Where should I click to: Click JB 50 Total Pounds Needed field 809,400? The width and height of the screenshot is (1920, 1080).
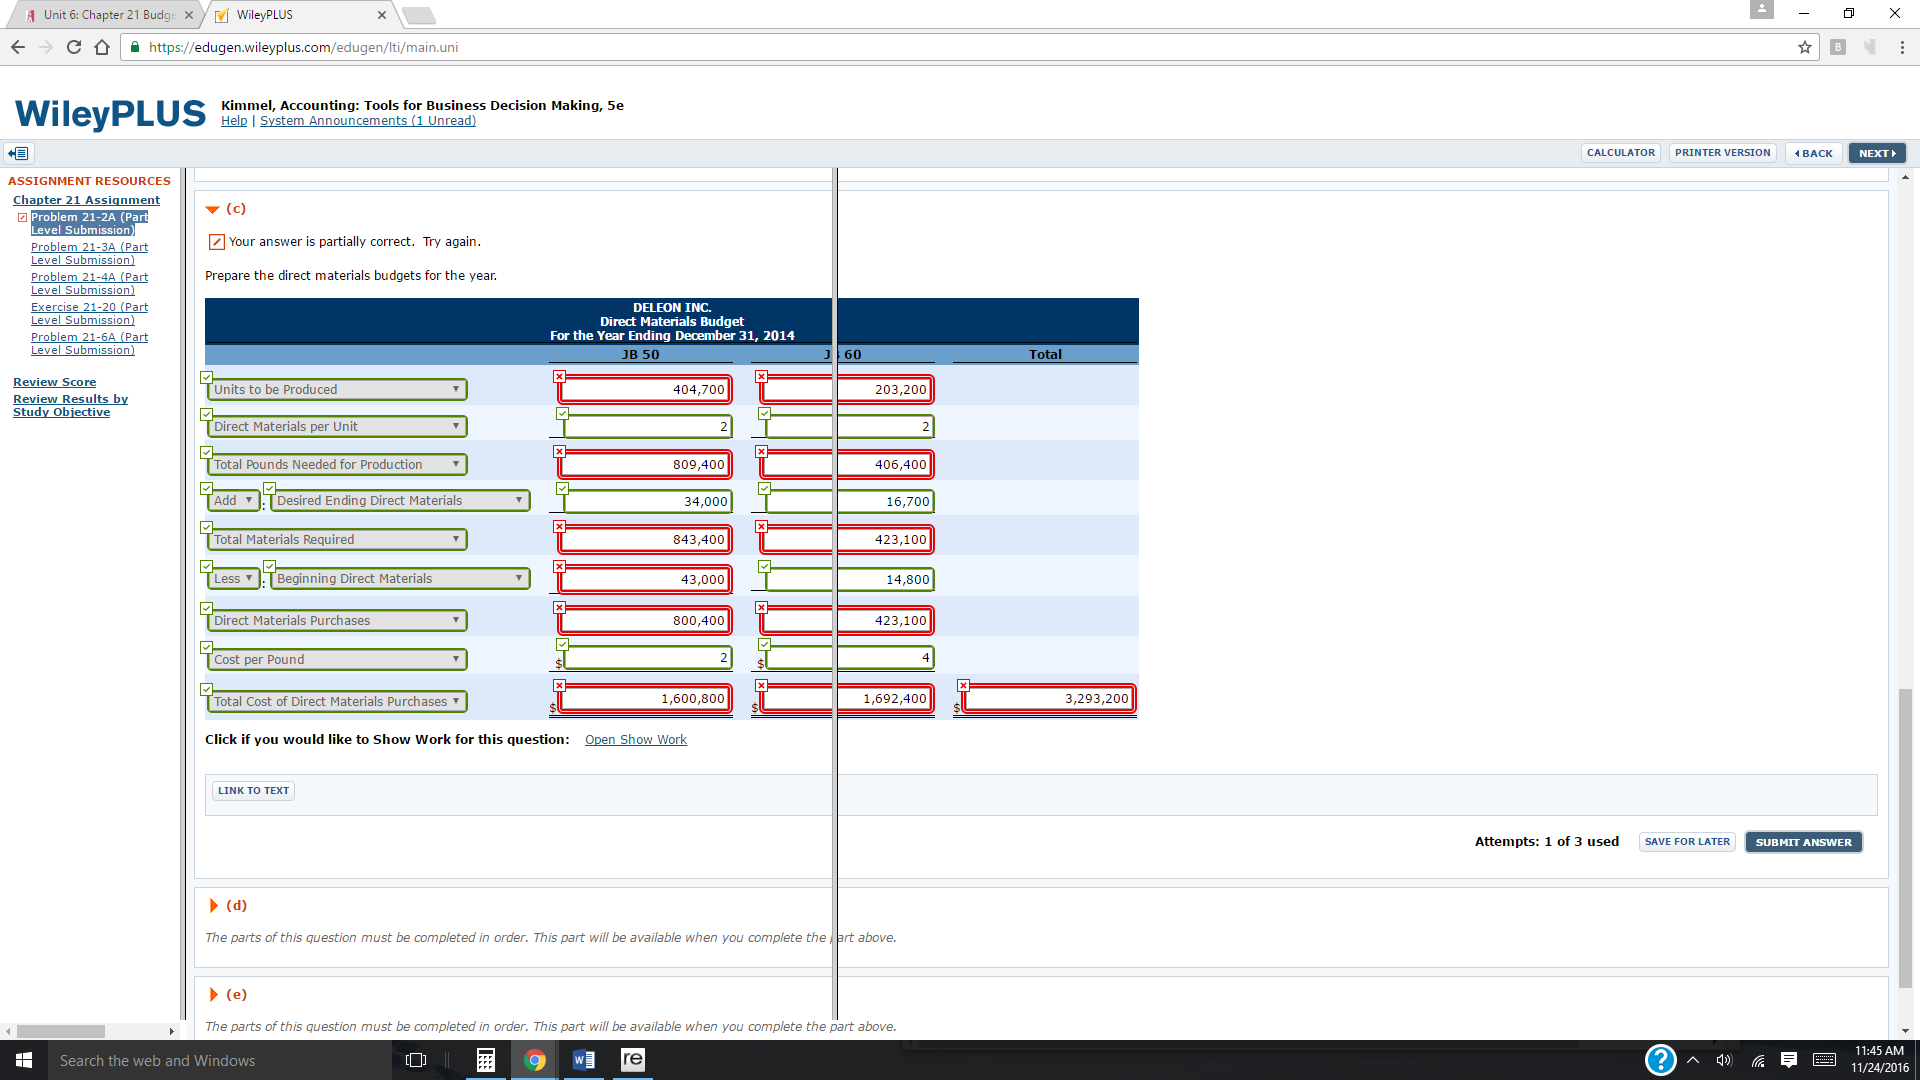tap(645, 465)
